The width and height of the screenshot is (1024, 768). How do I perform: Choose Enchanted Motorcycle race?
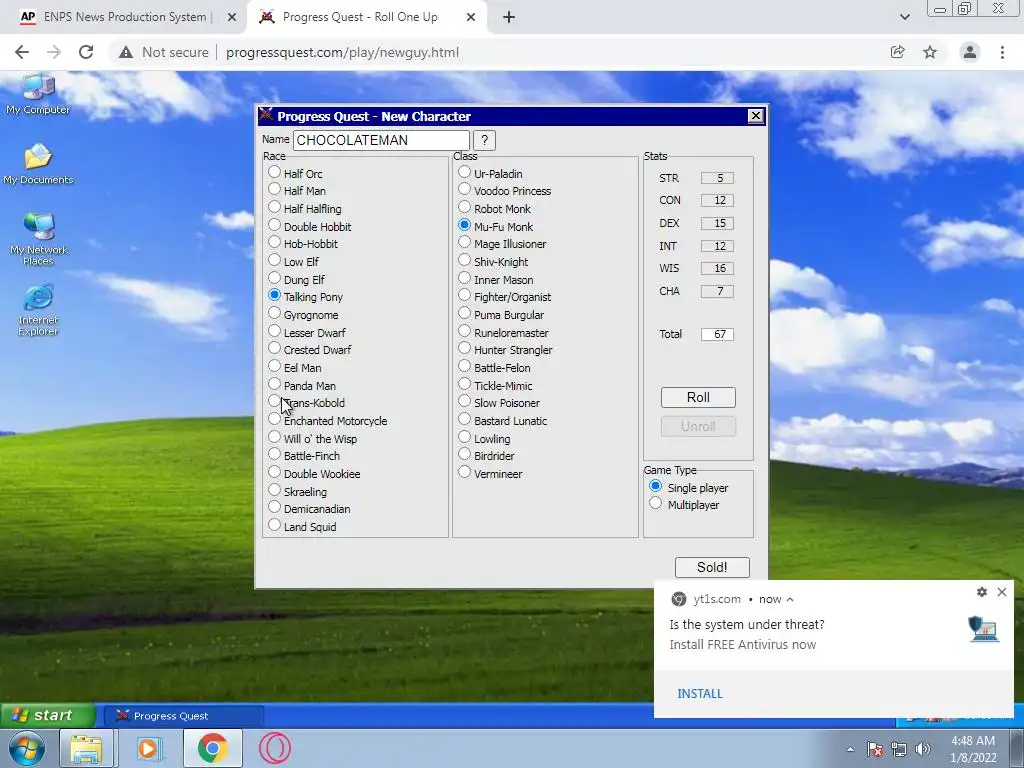[274, 419]
